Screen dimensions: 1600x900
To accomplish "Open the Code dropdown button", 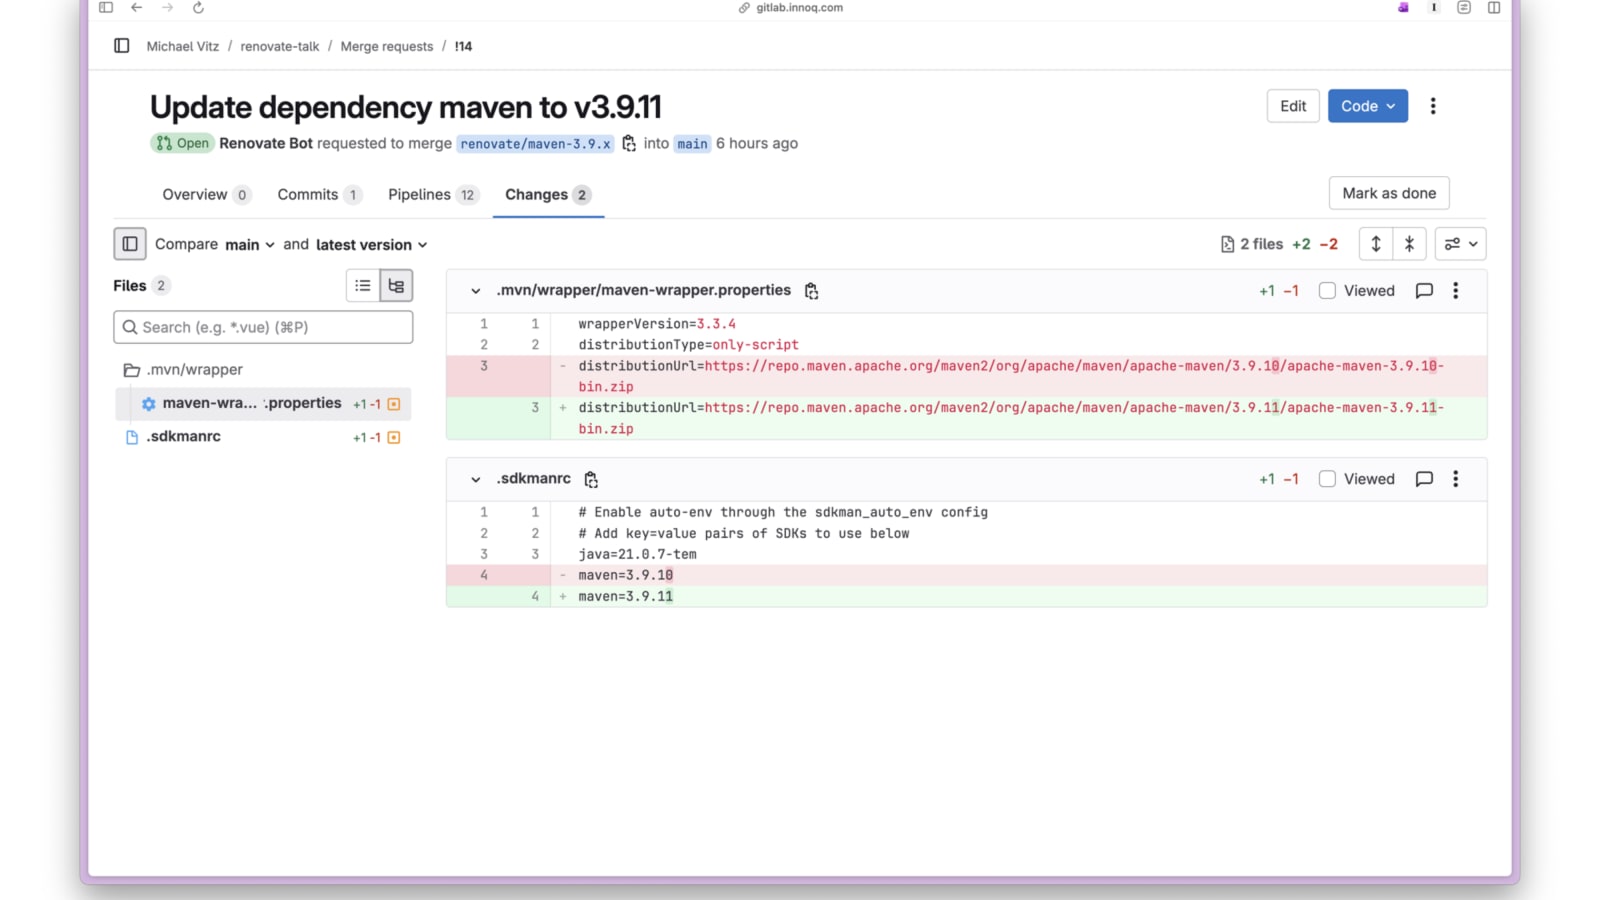I will tap(1368, 106).
